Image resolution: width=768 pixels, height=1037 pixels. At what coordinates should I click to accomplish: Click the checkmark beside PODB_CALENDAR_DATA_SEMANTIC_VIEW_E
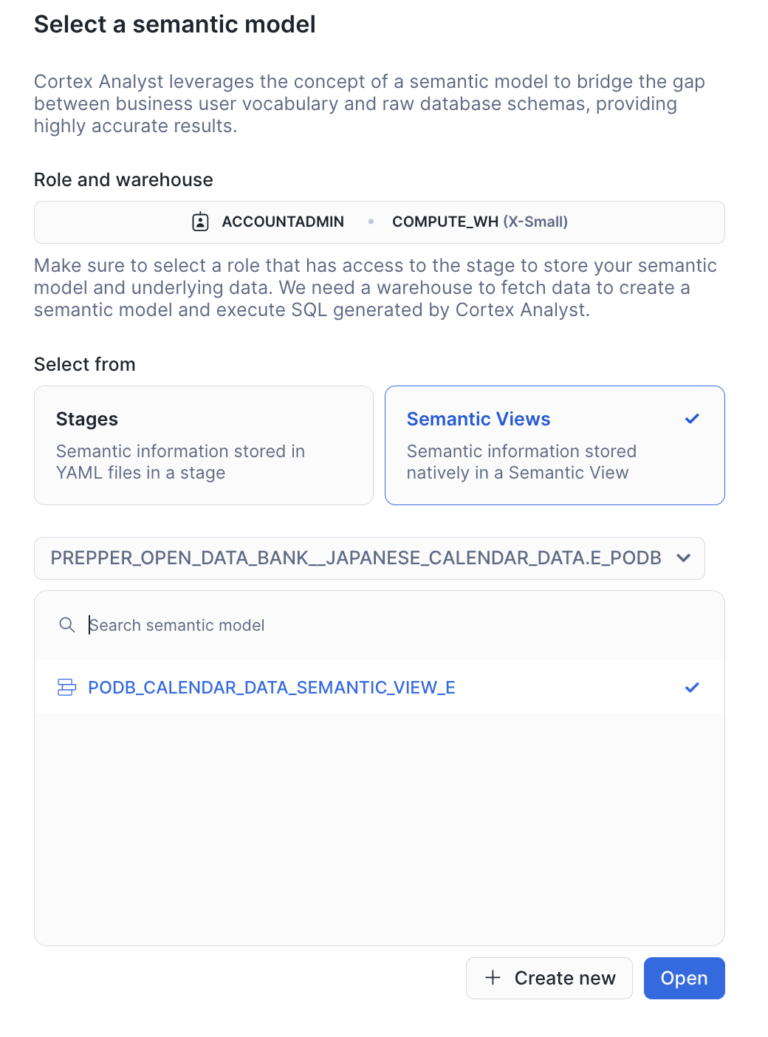click(692, 687)
